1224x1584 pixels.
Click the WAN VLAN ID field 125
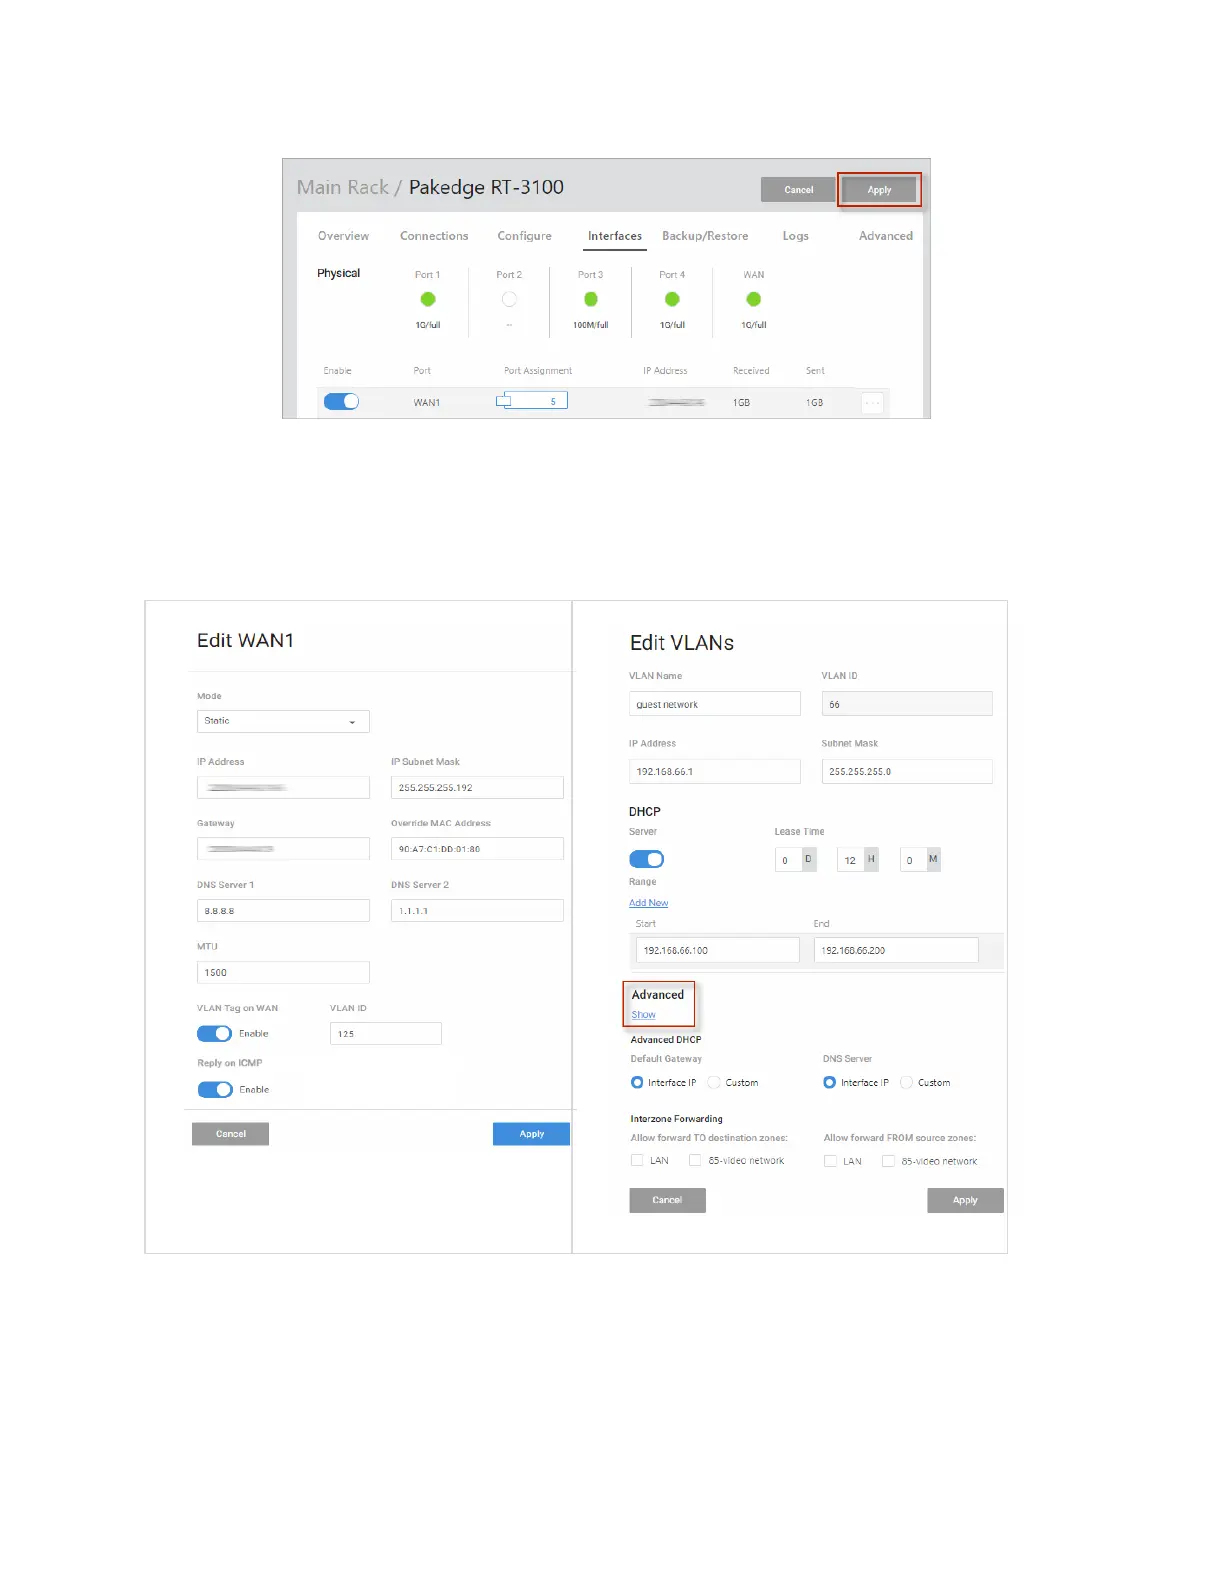point(385,1034)
